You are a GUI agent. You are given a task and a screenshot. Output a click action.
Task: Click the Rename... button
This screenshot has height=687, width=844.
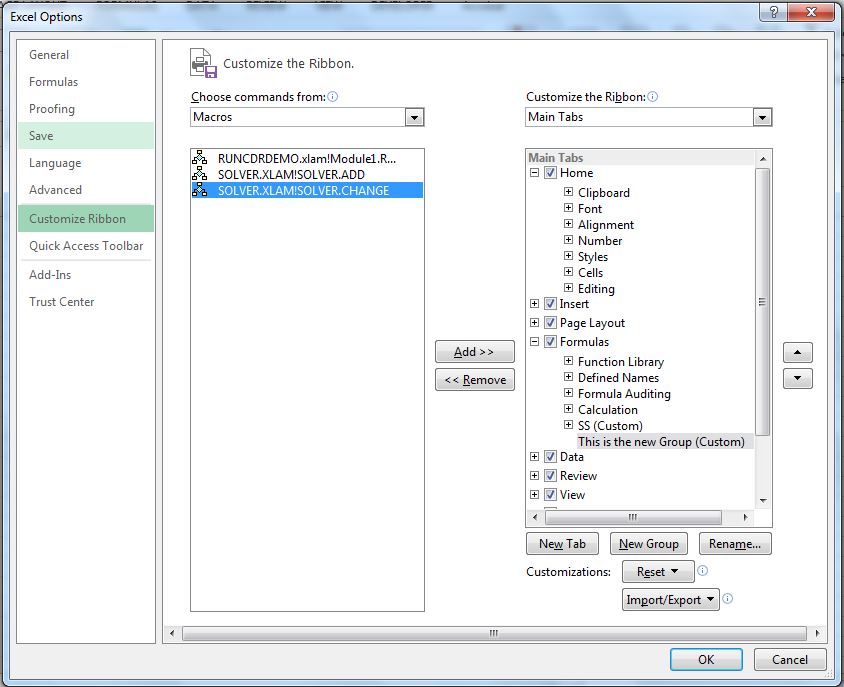(x=735, y=544)
